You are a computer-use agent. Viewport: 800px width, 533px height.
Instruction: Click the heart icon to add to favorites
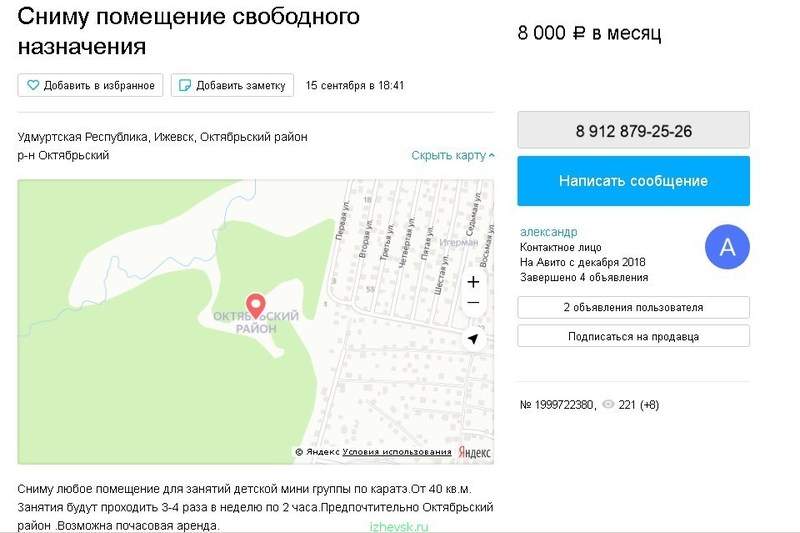tap(33, 85)
